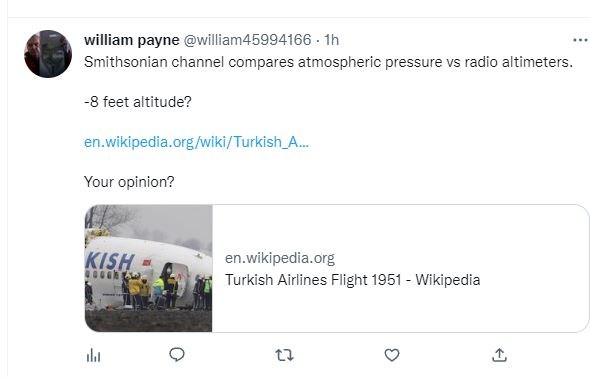This screenshot has width=590, height=377.
Task: View tweet analytics bar chart icon
Action: pos(93,355)
